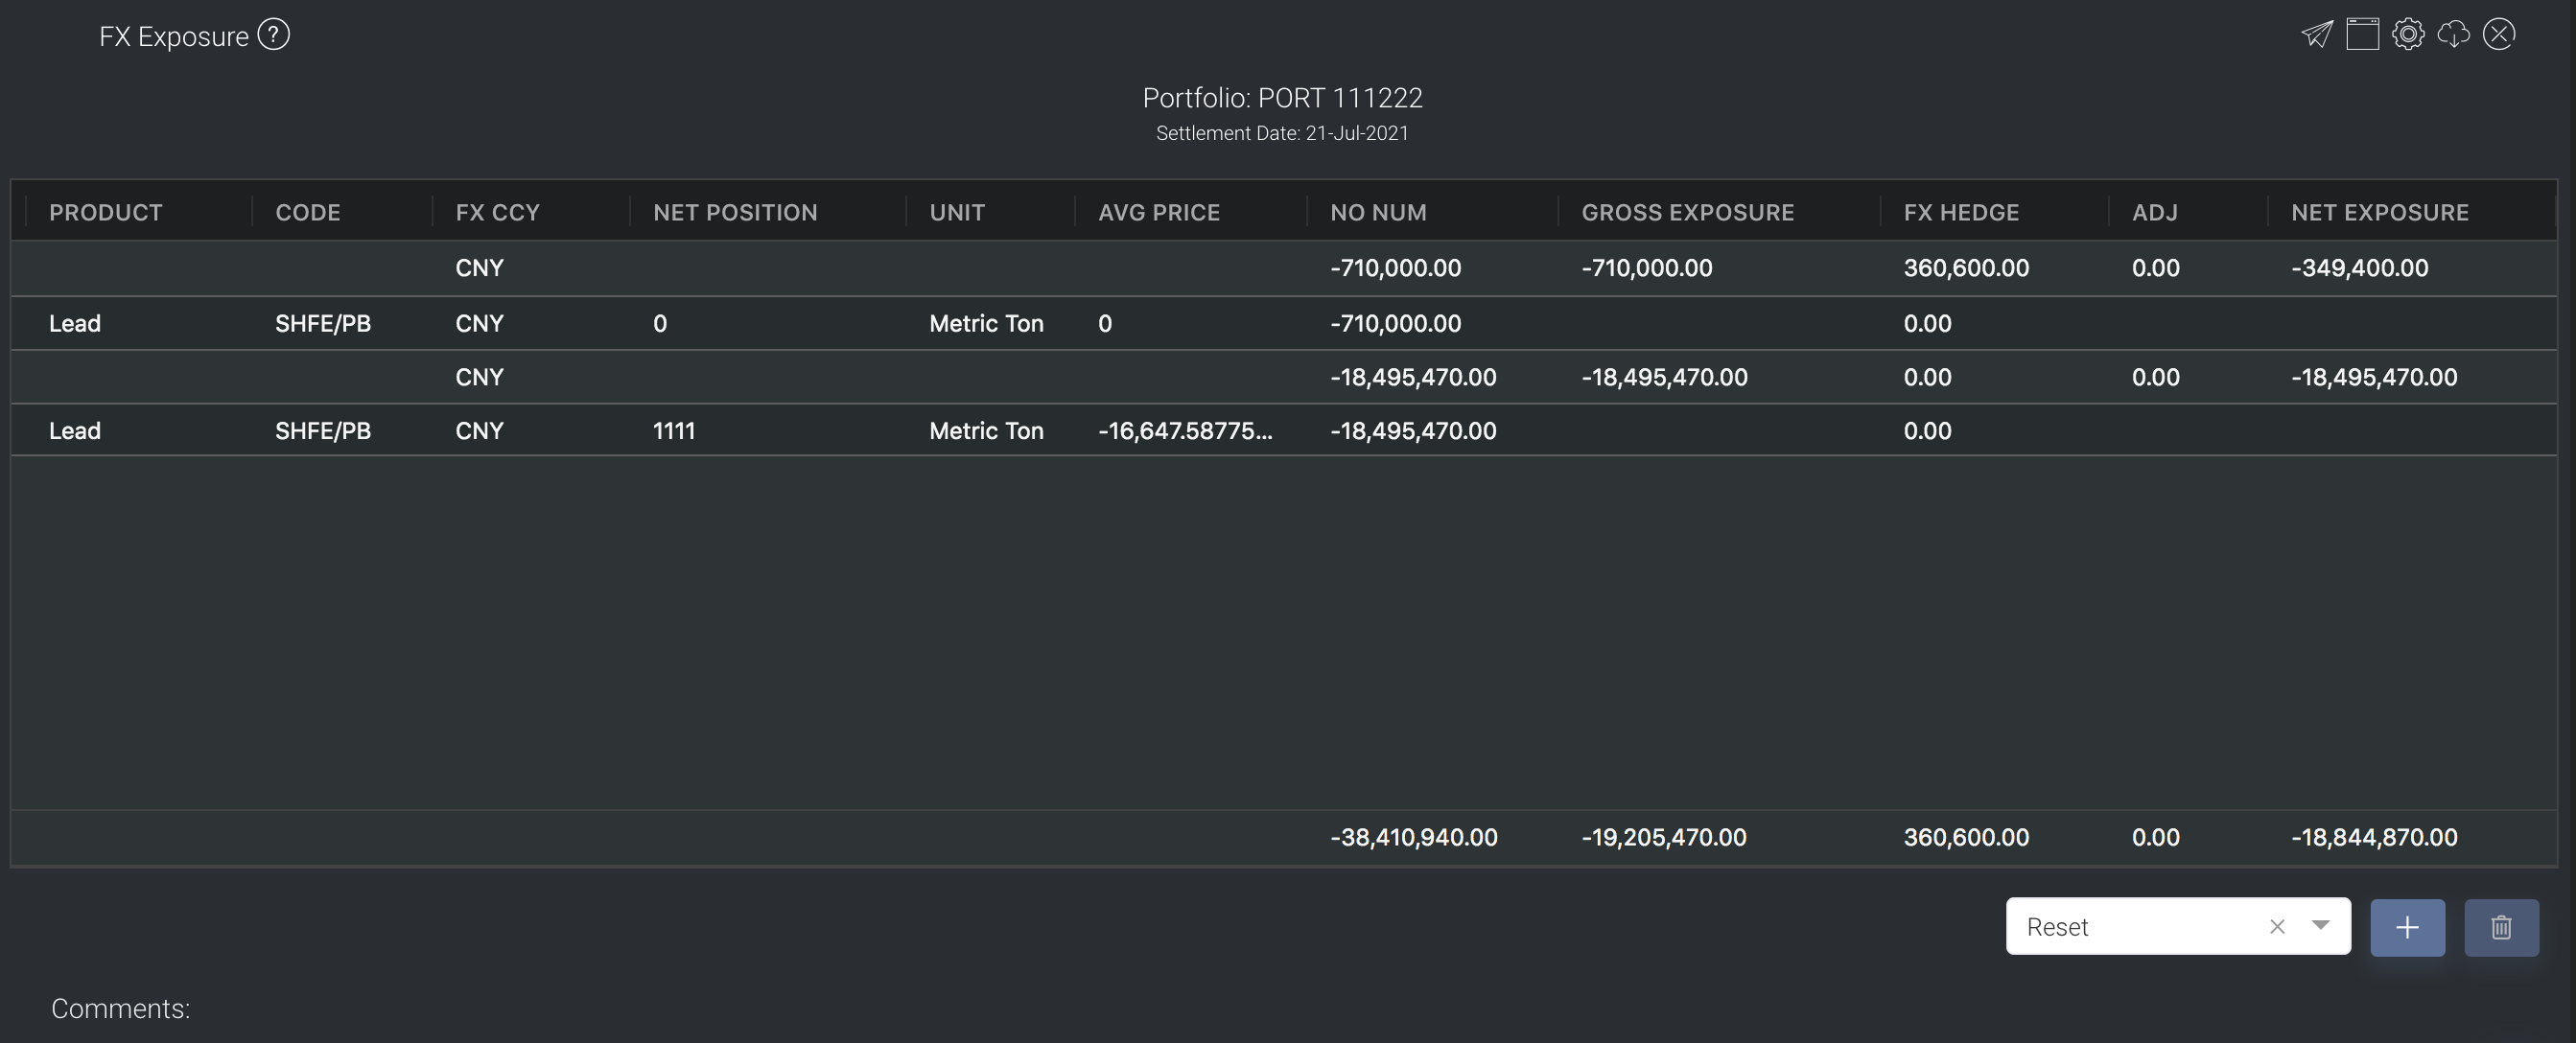The height and width of the screenshot is (1043, 2576).
Task: Sort by NO NUM column header
Action: pos(1378,212)
